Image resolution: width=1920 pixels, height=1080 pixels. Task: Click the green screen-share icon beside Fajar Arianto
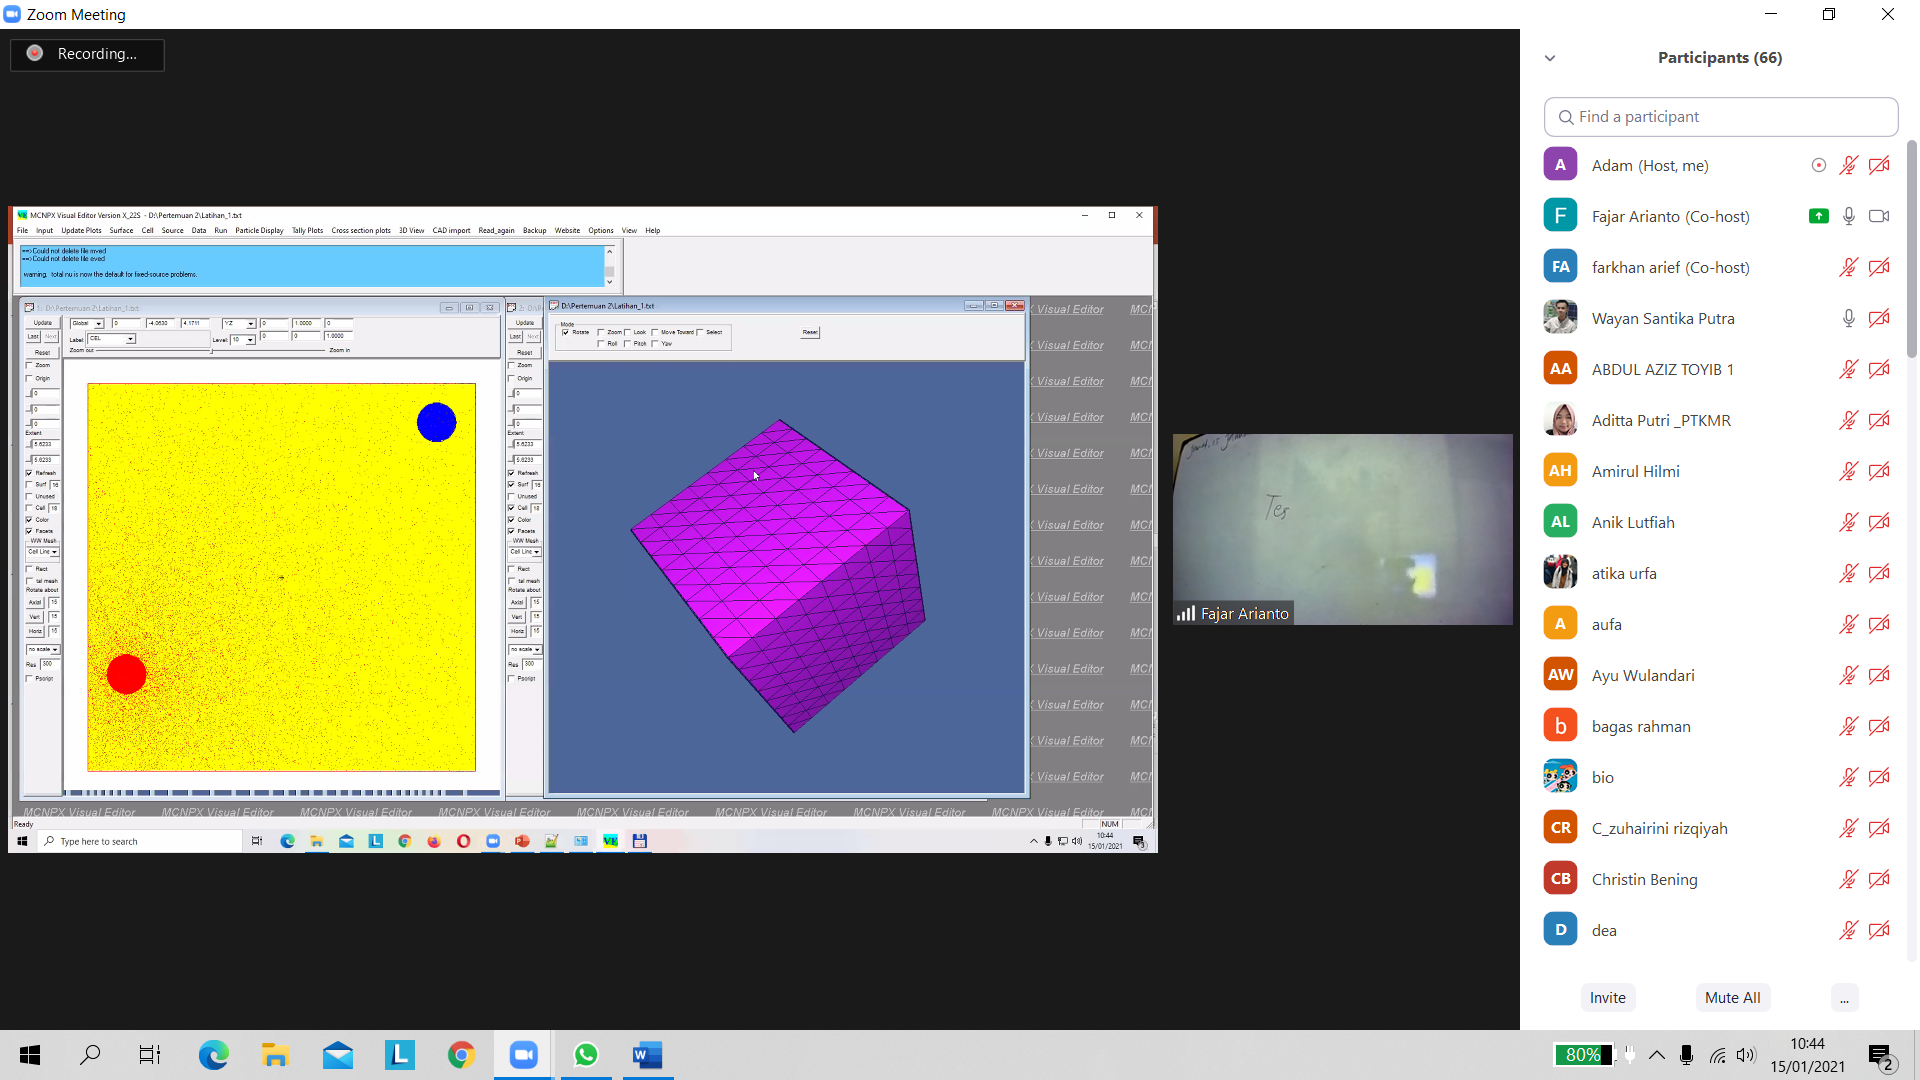(x=1818, y=216)
